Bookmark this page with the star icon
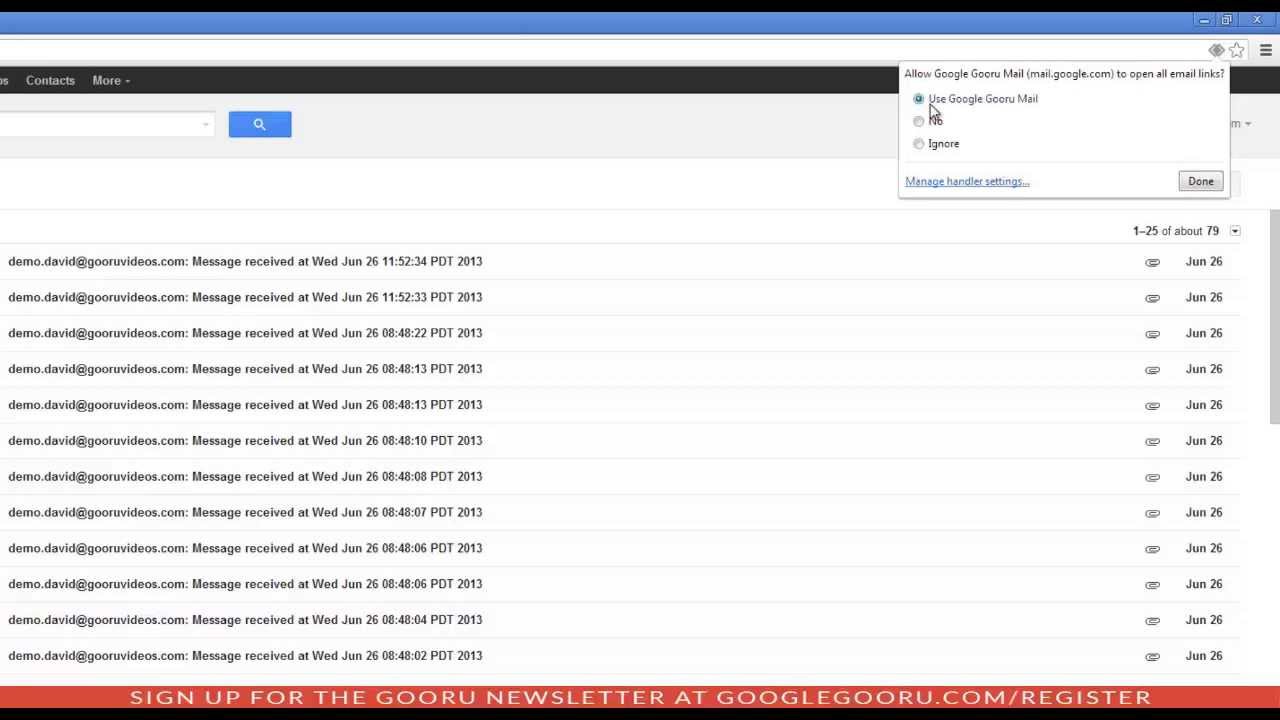The image size is (1280, 720). (1237, 50)
